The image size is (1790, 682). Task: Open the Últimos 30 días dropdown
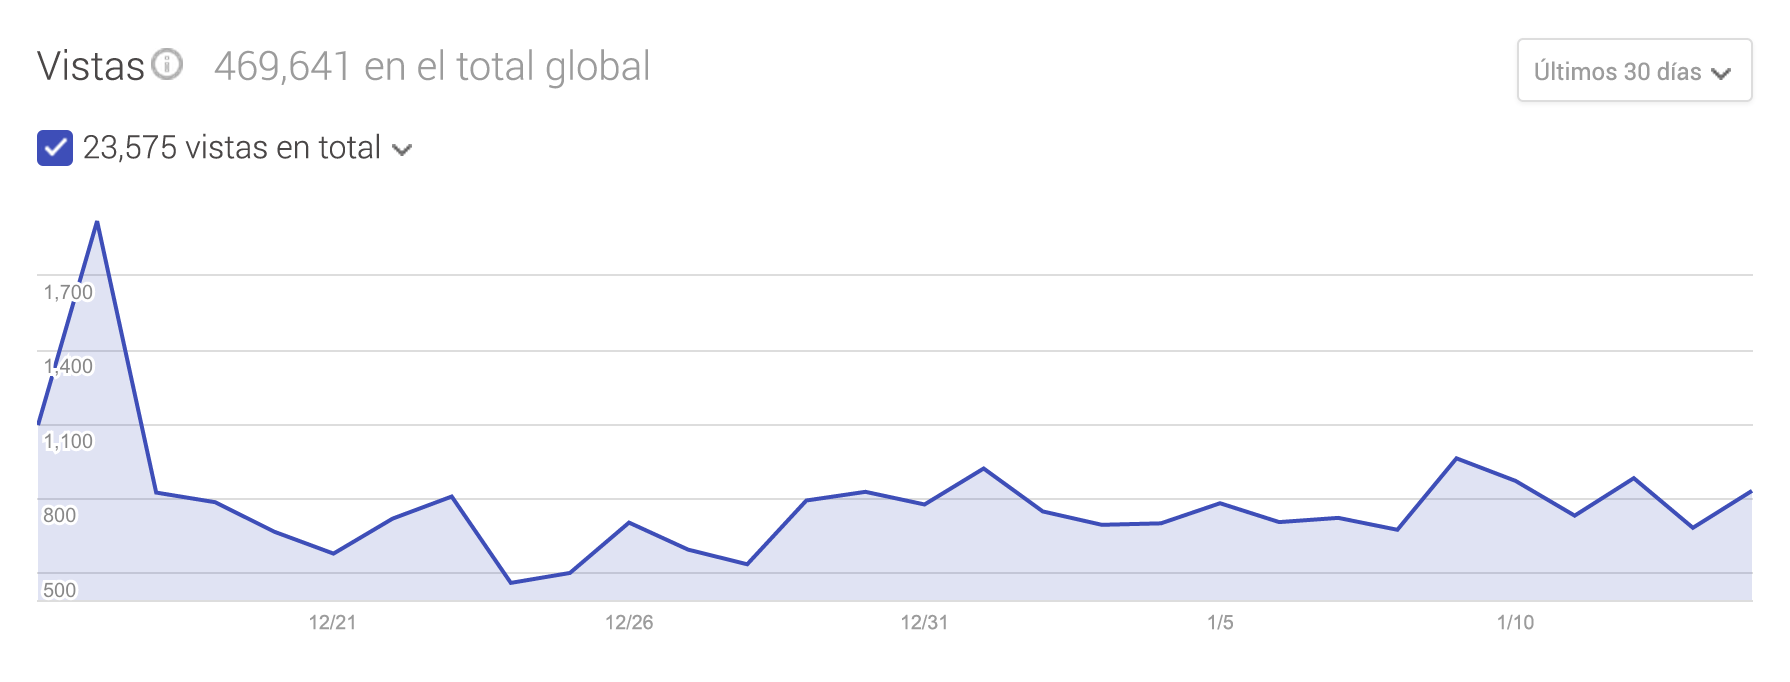click(1634, 71)
